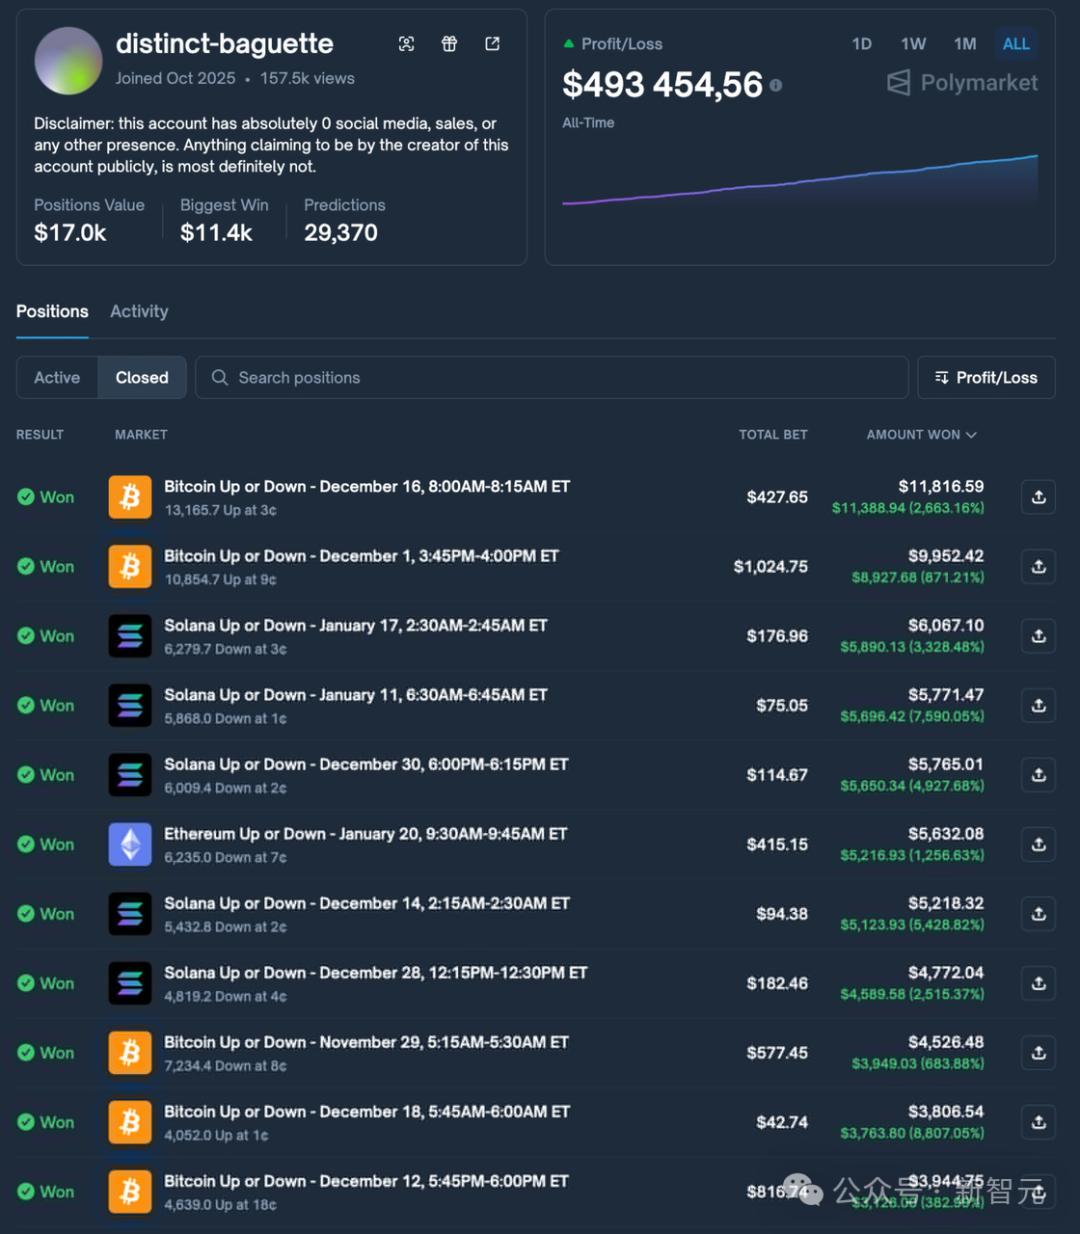Click the $427.65 total bet value
This screenshot has width=1080, height=1234.
[777, 497]
